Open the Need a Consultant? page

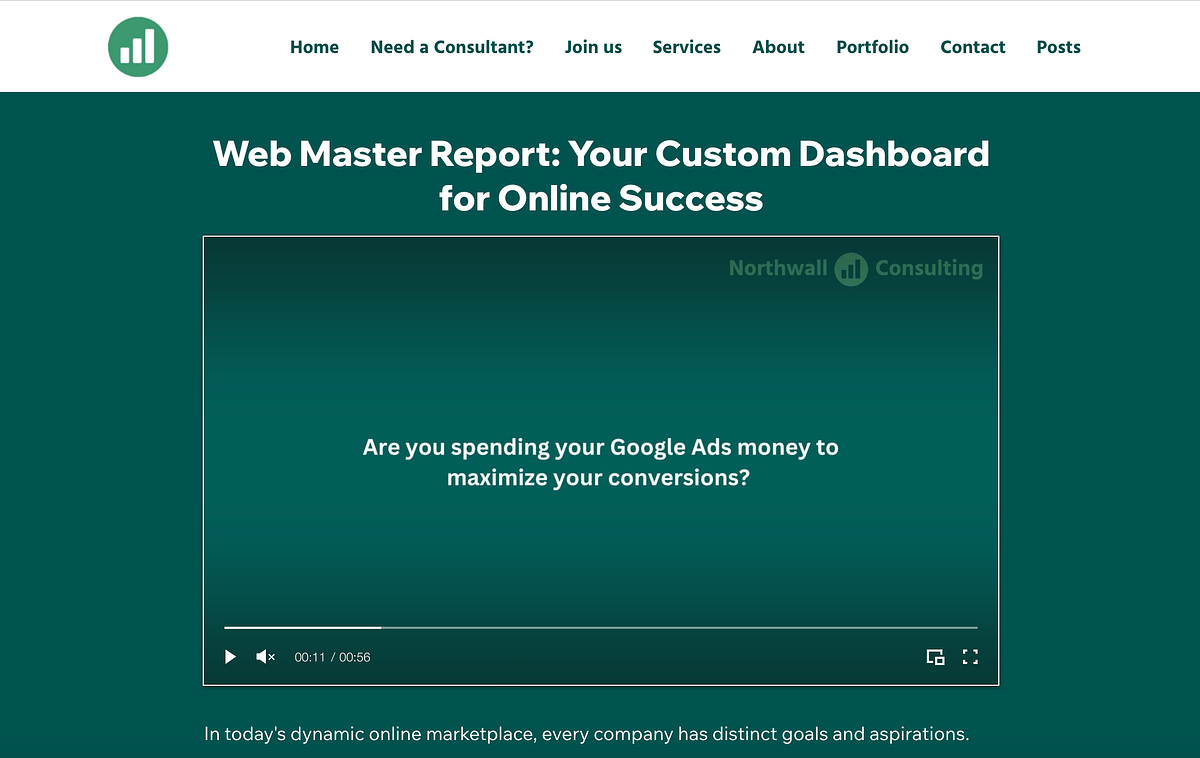452,47
